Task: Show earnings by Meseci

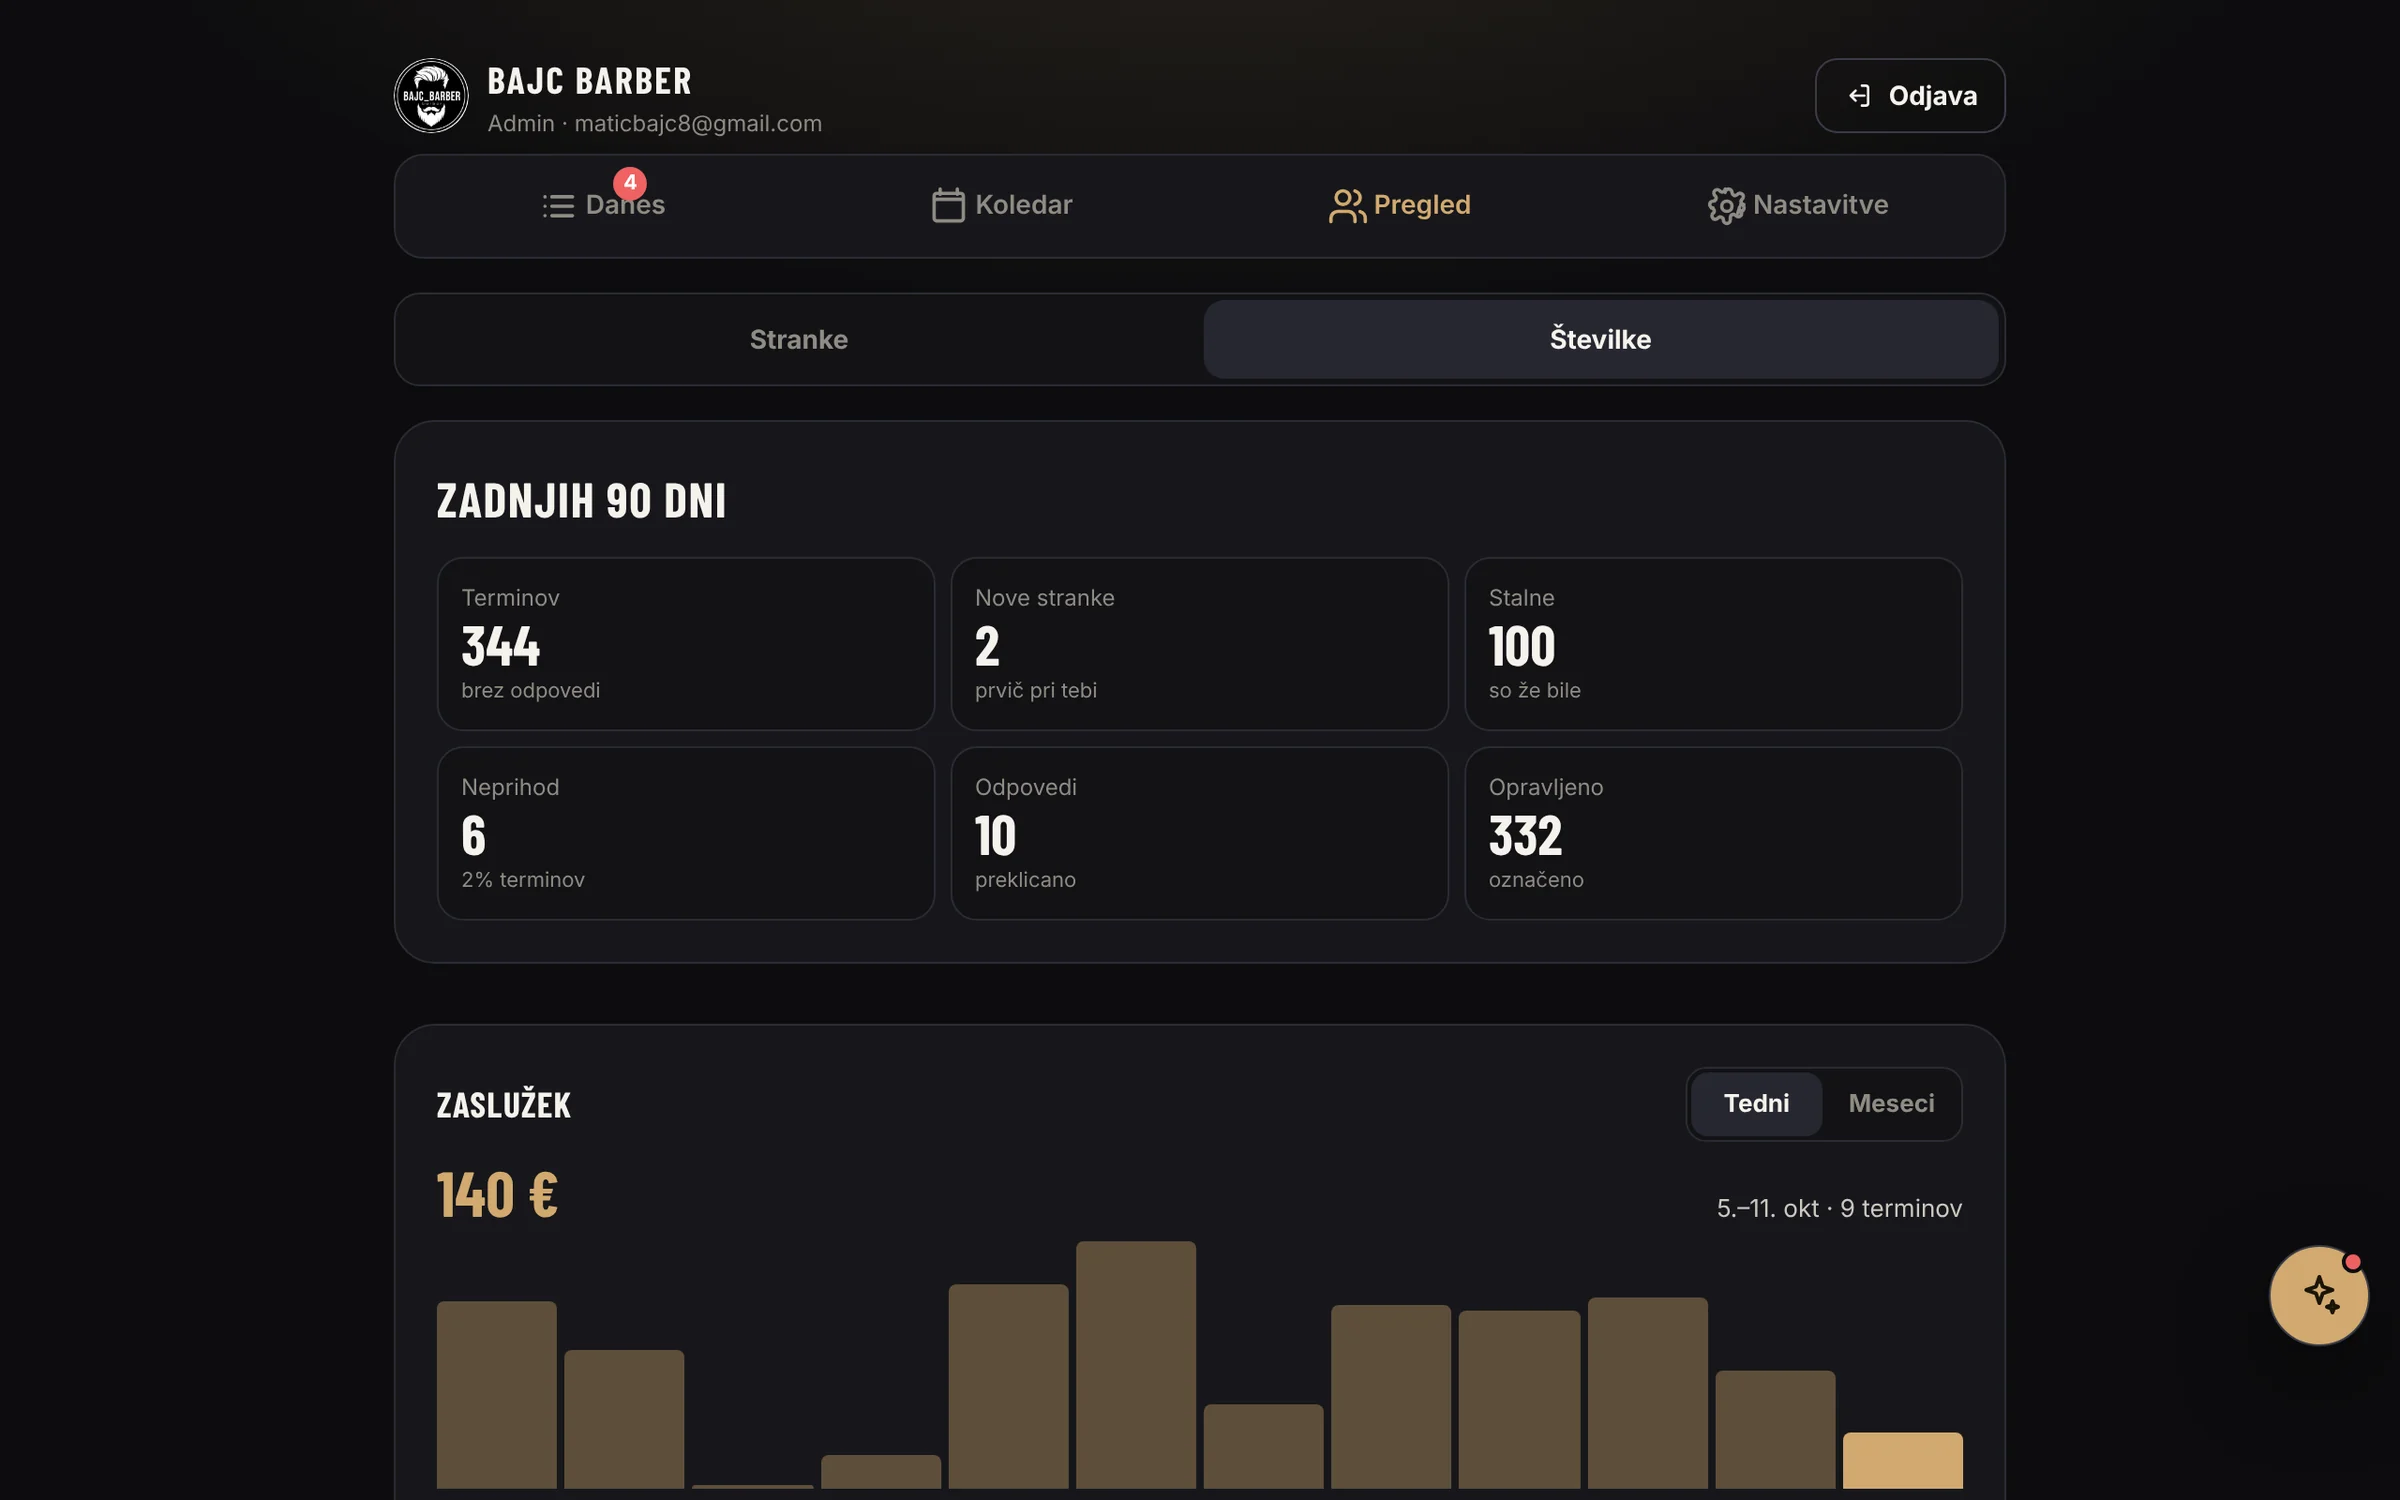Action: [x=1890, y=1103]
